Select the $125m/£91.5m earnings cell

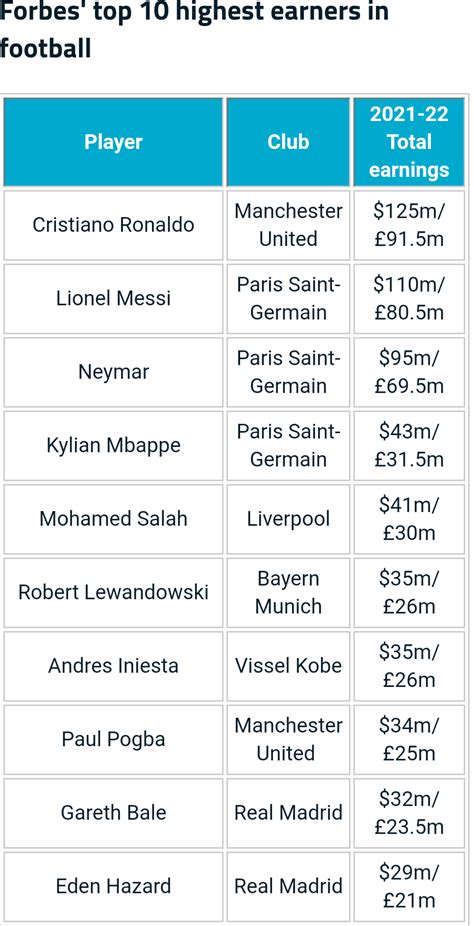pyautogui.click(x=409, y=225)
